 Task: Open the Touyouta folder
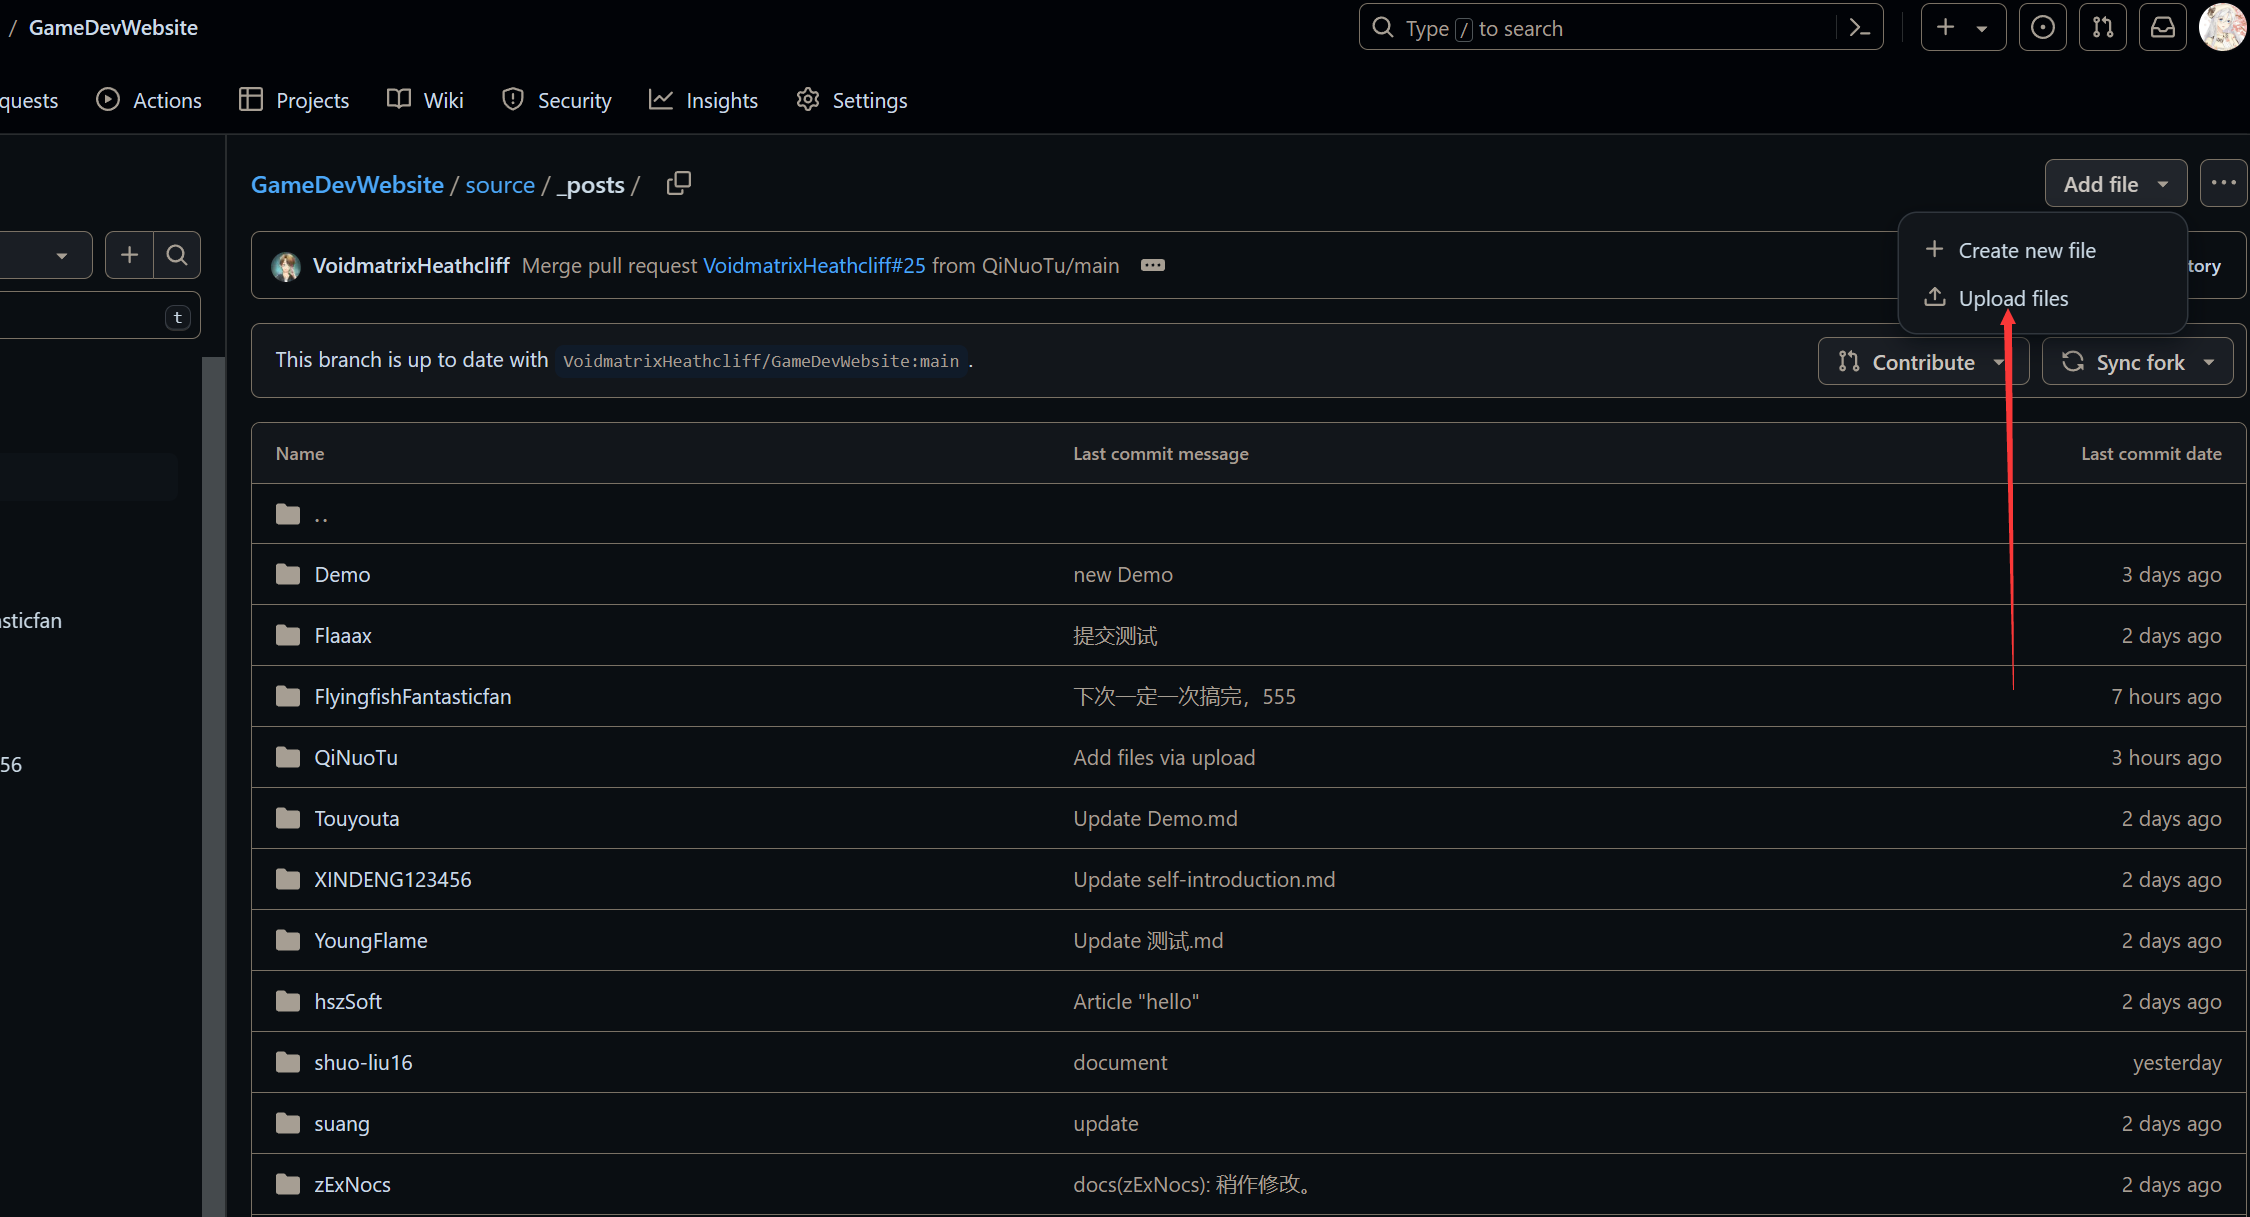[x=356, y=819]
